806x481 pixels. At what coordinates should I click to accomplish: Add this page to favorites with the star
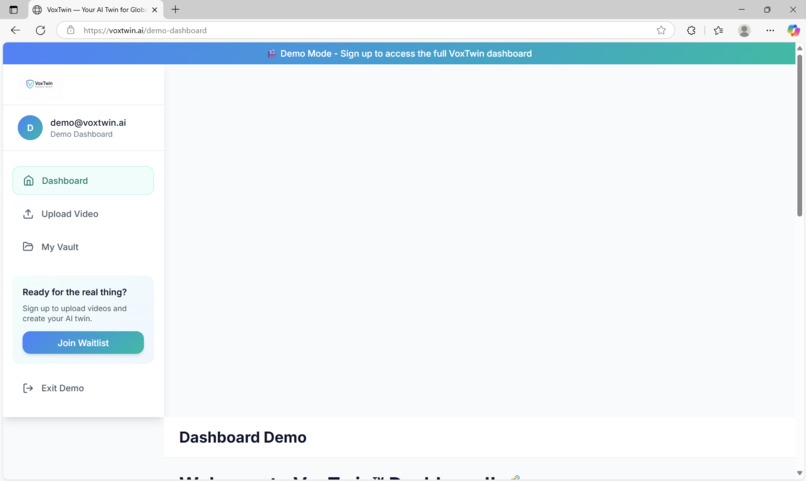tap(661, 30)
